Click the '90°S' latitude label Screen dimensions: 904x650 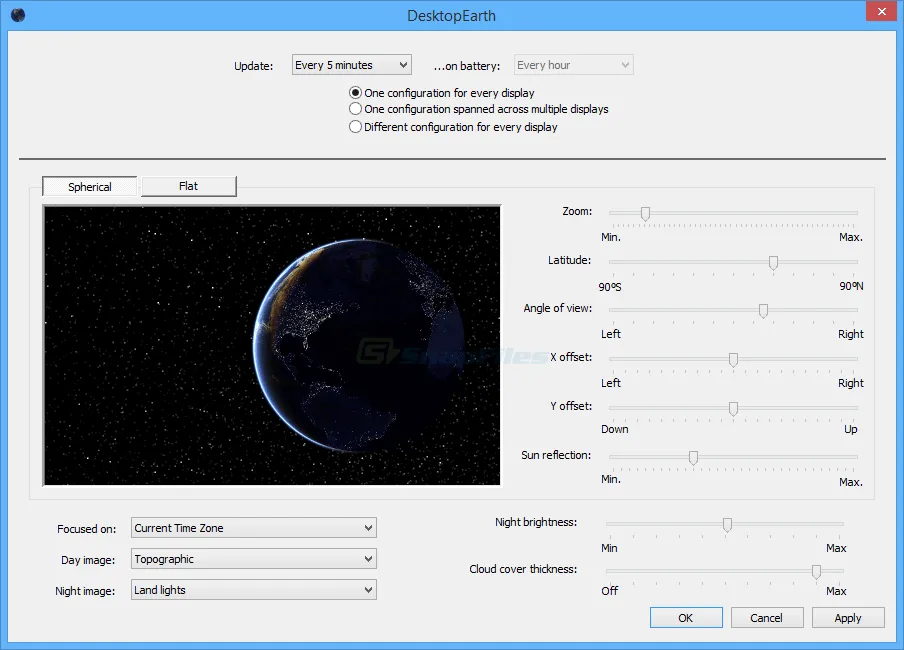pos(610,287)
